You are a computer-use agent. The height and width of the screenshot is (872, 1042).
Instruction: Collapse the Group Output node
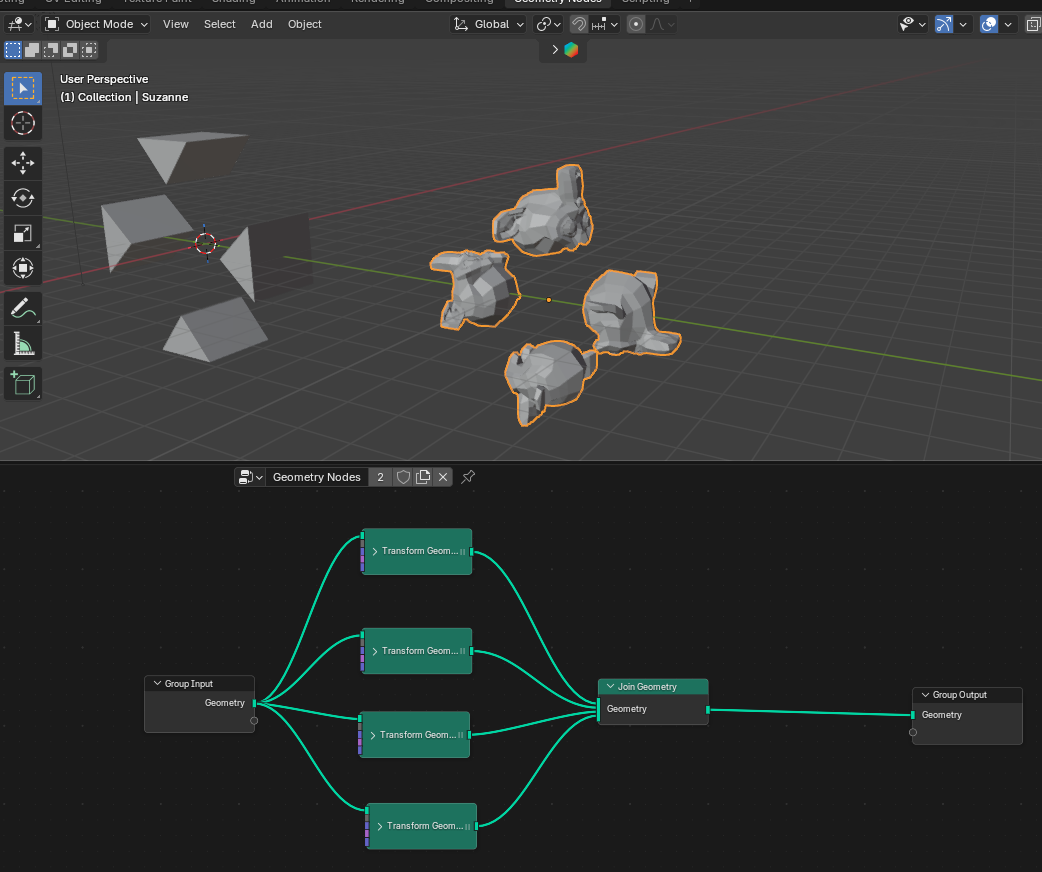[925, 695]
